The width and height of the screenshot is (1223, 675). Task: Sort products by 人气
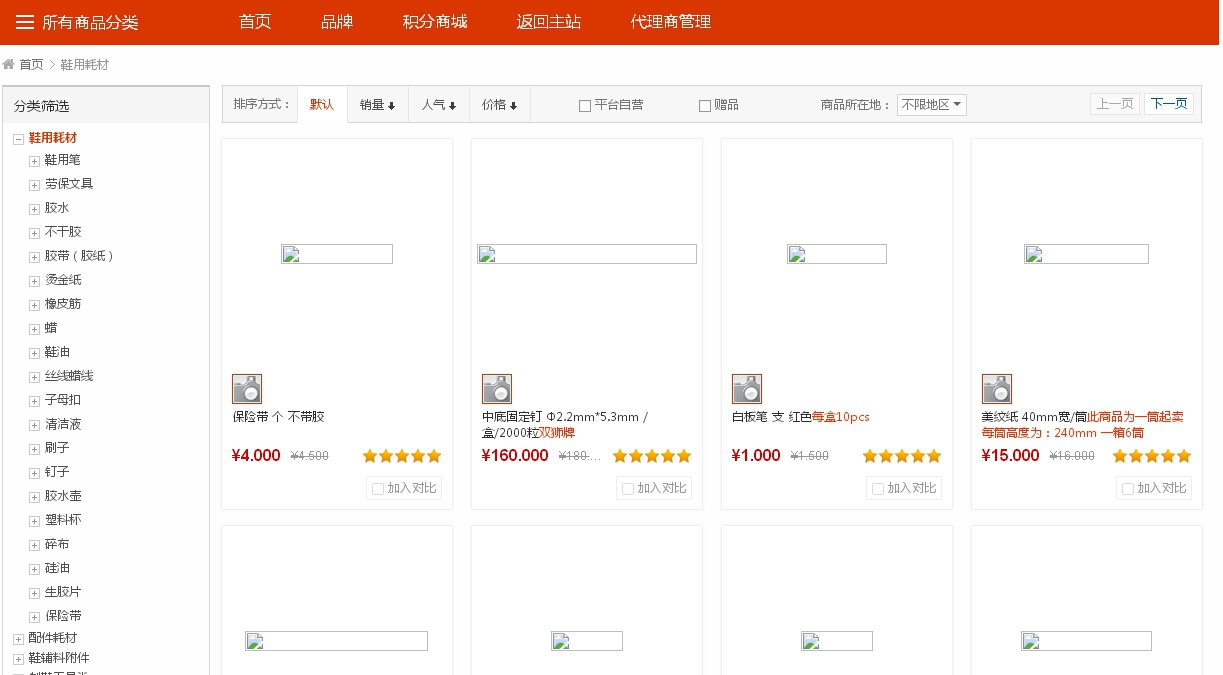tap(439, 105)
